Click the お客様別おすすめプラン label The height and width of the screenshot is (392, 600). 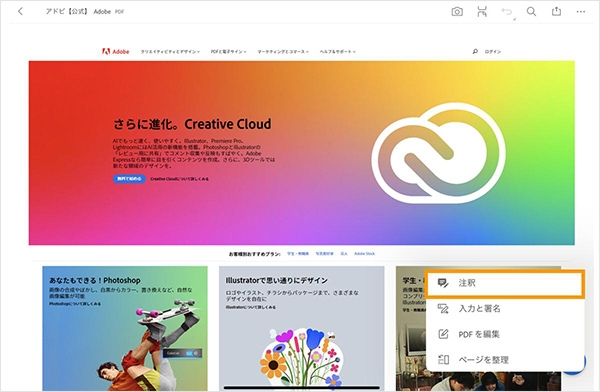254,254
